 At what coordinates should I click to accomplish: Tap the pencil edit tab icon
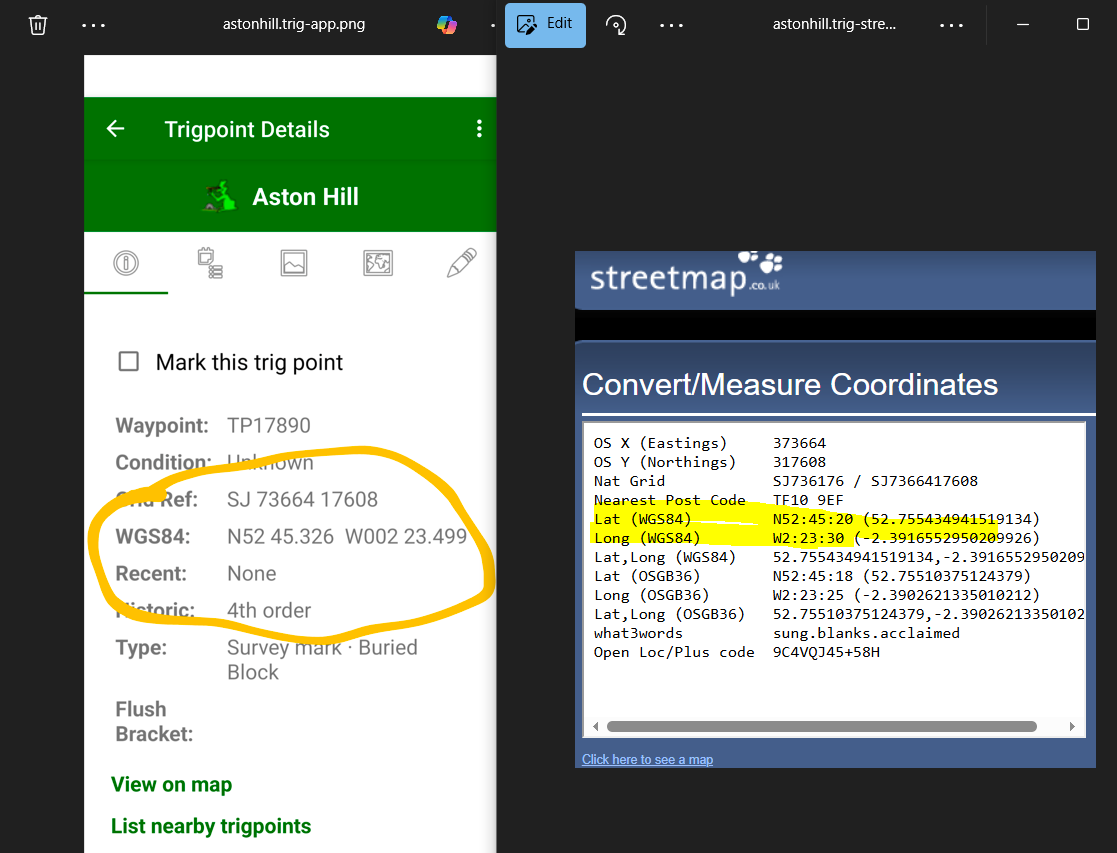[462, 263]
